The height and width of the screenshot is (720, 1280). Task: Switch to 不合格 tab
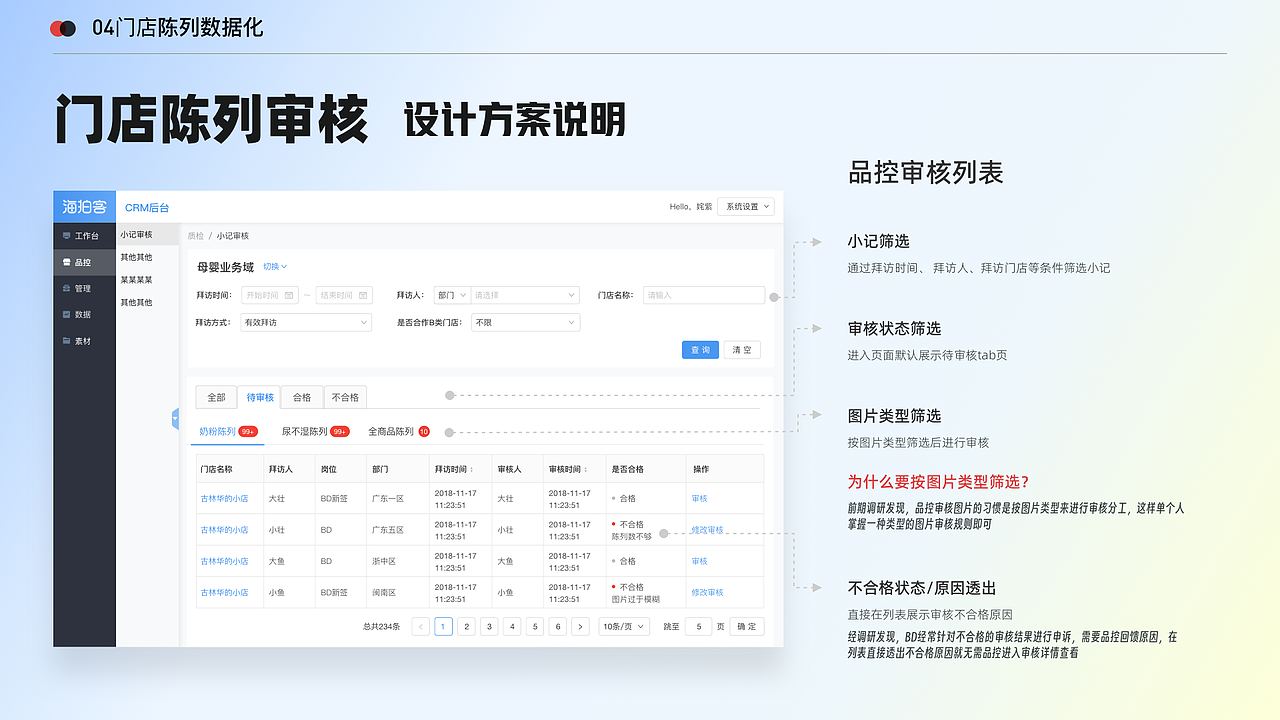(345, 397)
